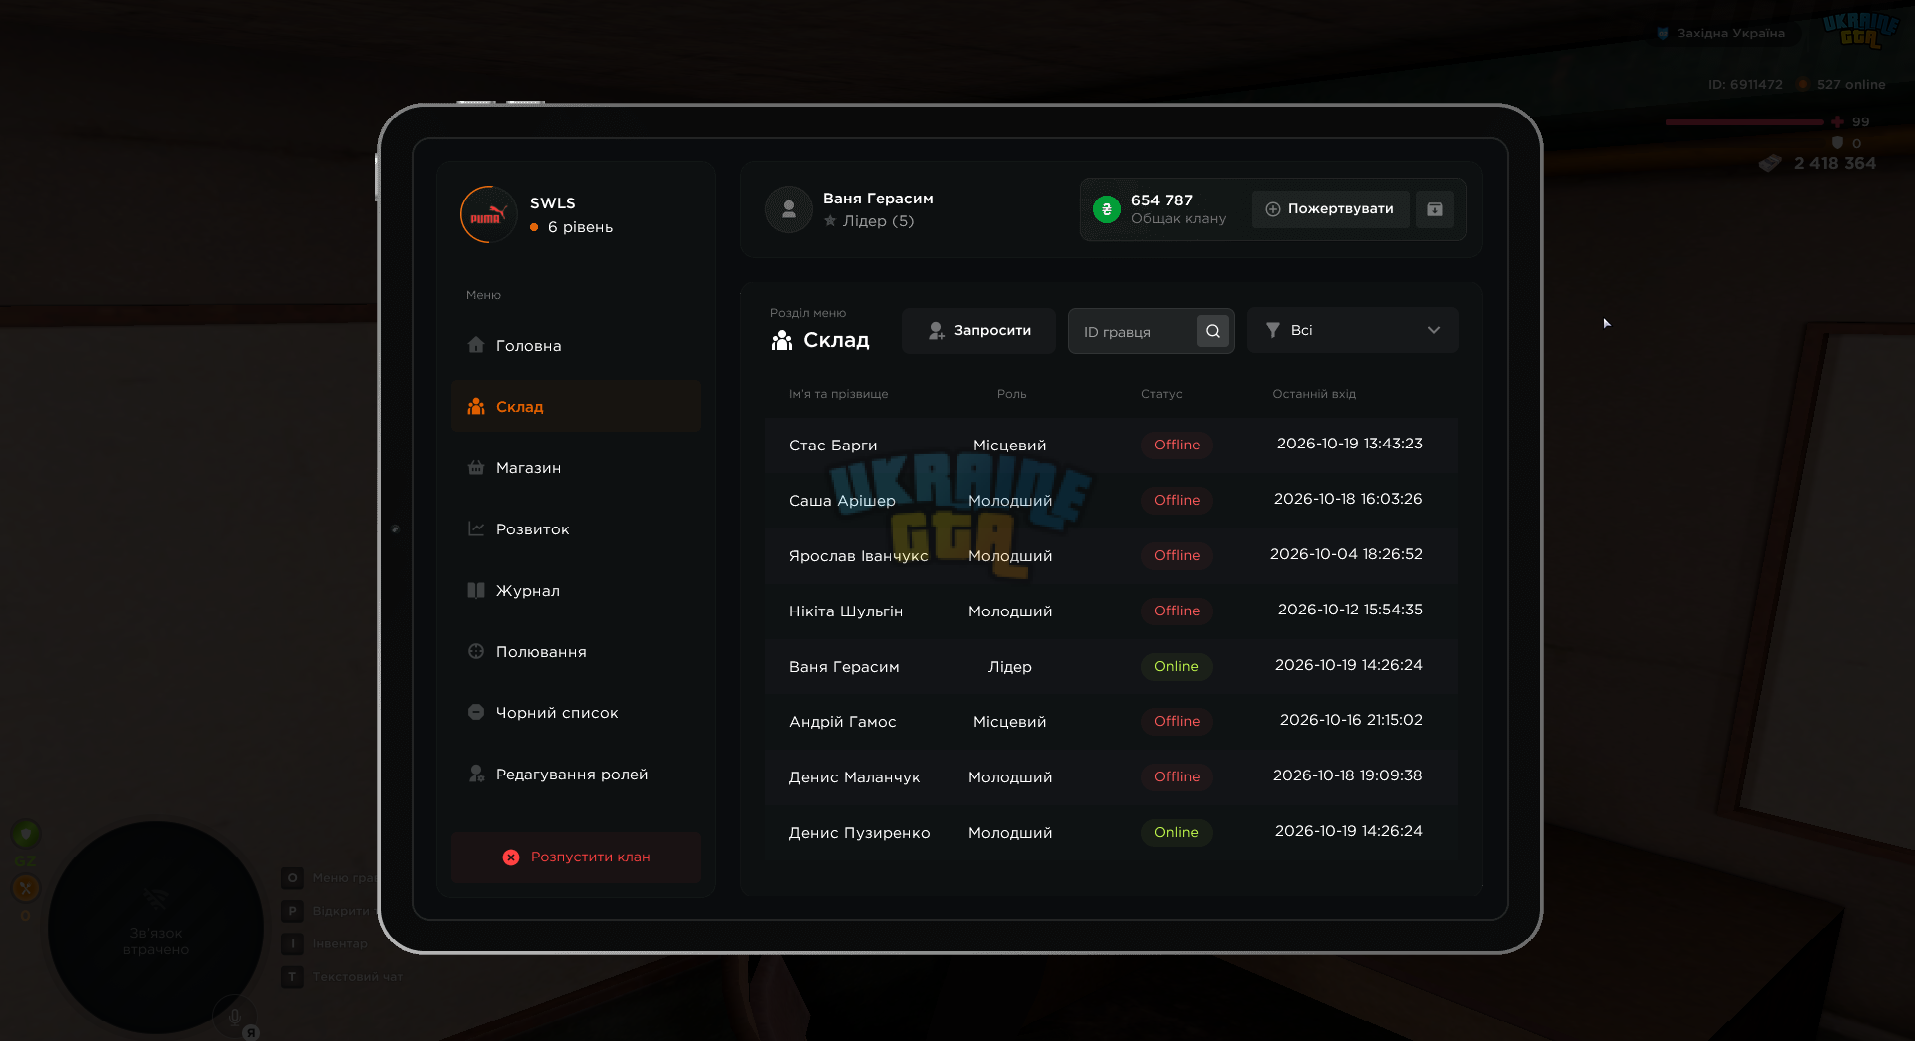Select the Склад menu item
The width and height of the screenshot is (1915, 1041).
[x=575, y=407]
